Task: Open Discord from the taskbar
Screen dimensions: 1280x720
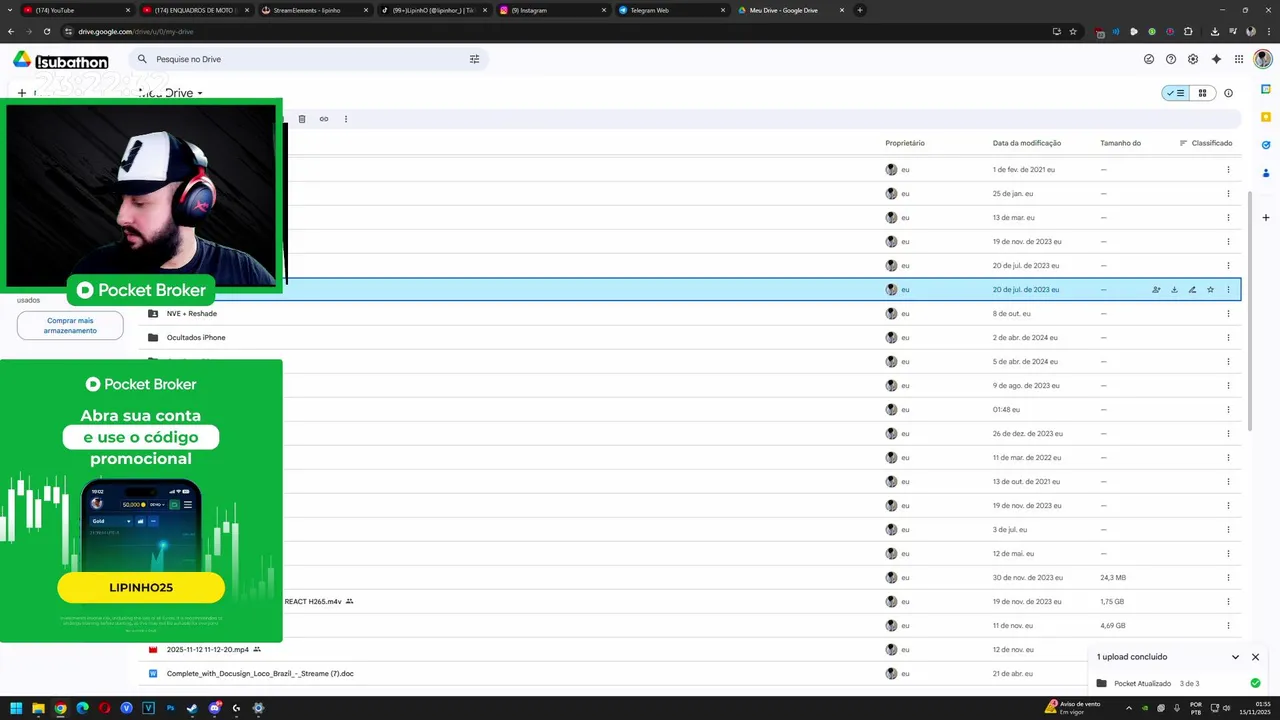Action: click(214, 708)
